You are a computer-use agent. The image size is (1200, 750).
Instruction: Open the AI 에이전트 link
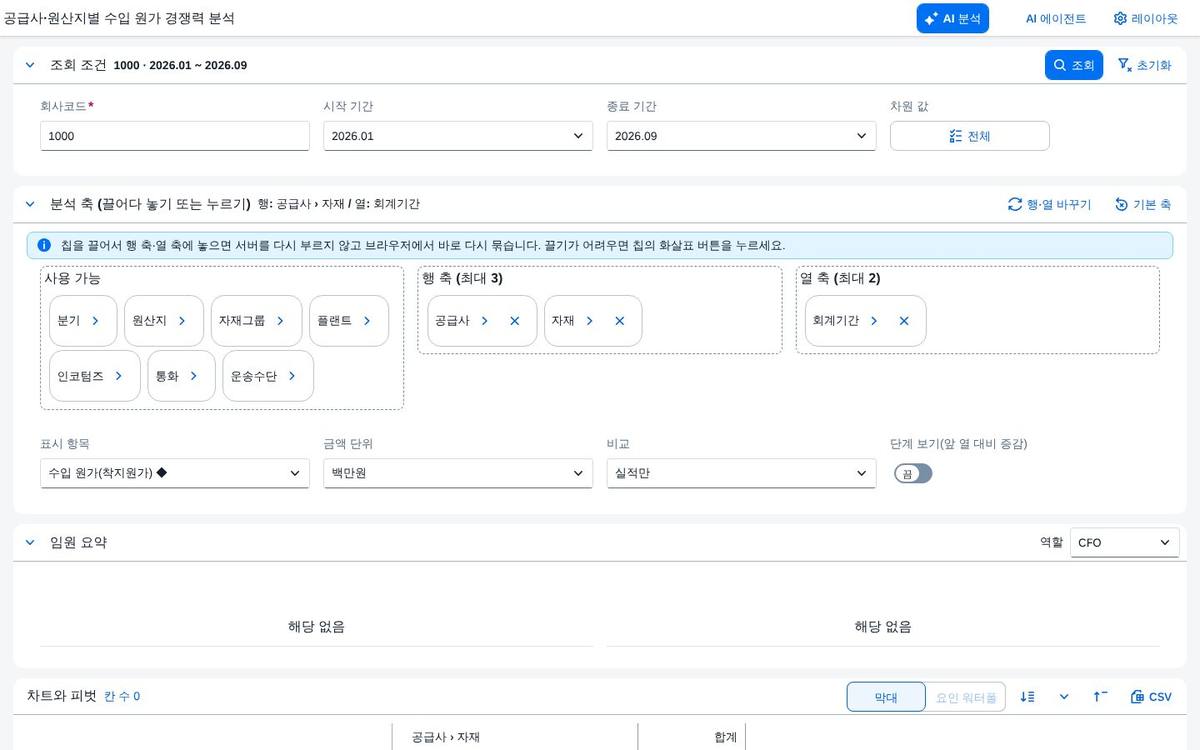(x=1055, y=18)
